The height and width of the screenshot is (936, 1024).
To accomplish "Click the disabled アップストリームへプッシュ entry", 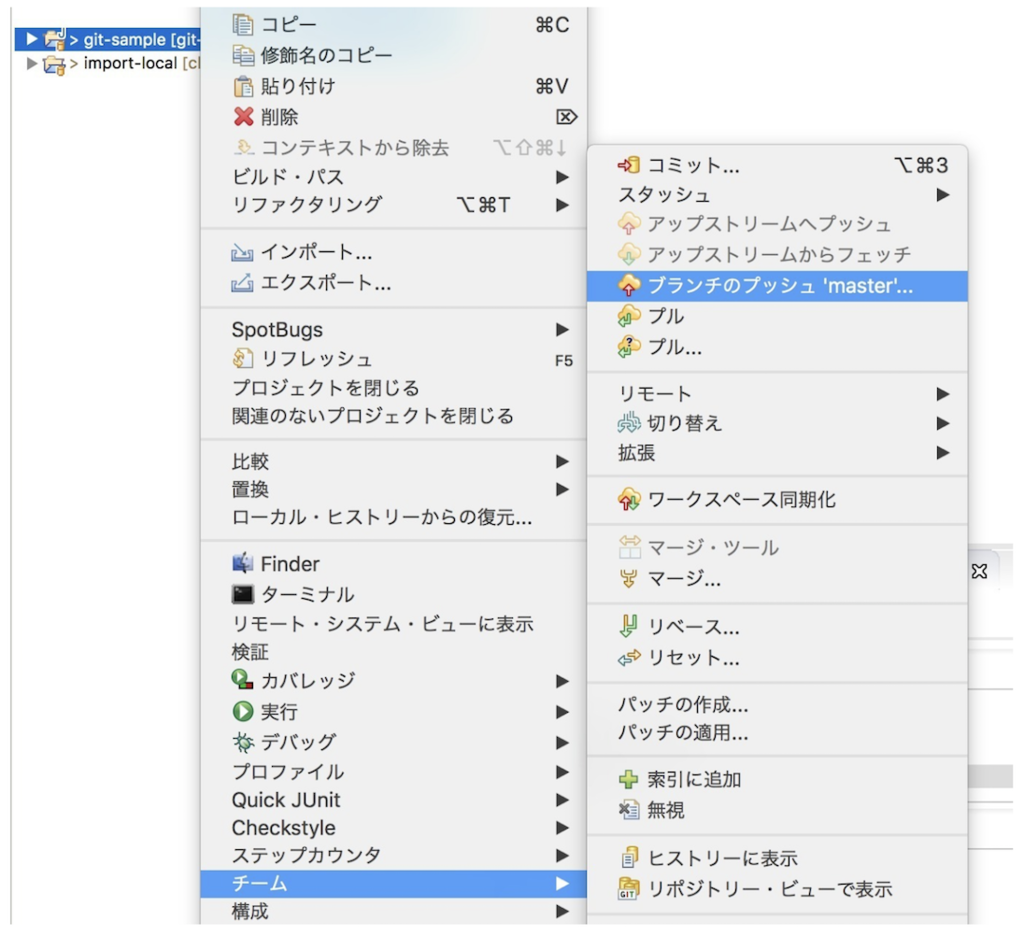I will (x=777, y=225).
